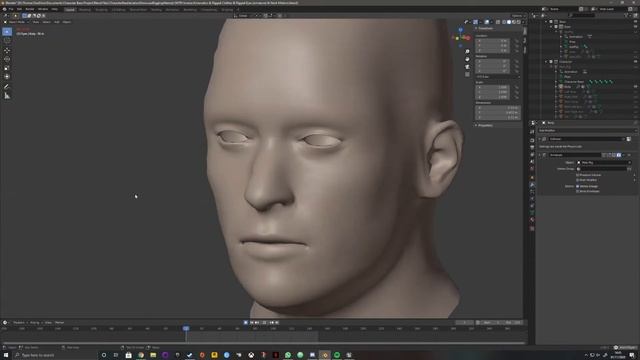Image resolution: width=640 pixels, height=360 pixels.
Task: Select the Rotate tool
Action: (x=7, y=59)
